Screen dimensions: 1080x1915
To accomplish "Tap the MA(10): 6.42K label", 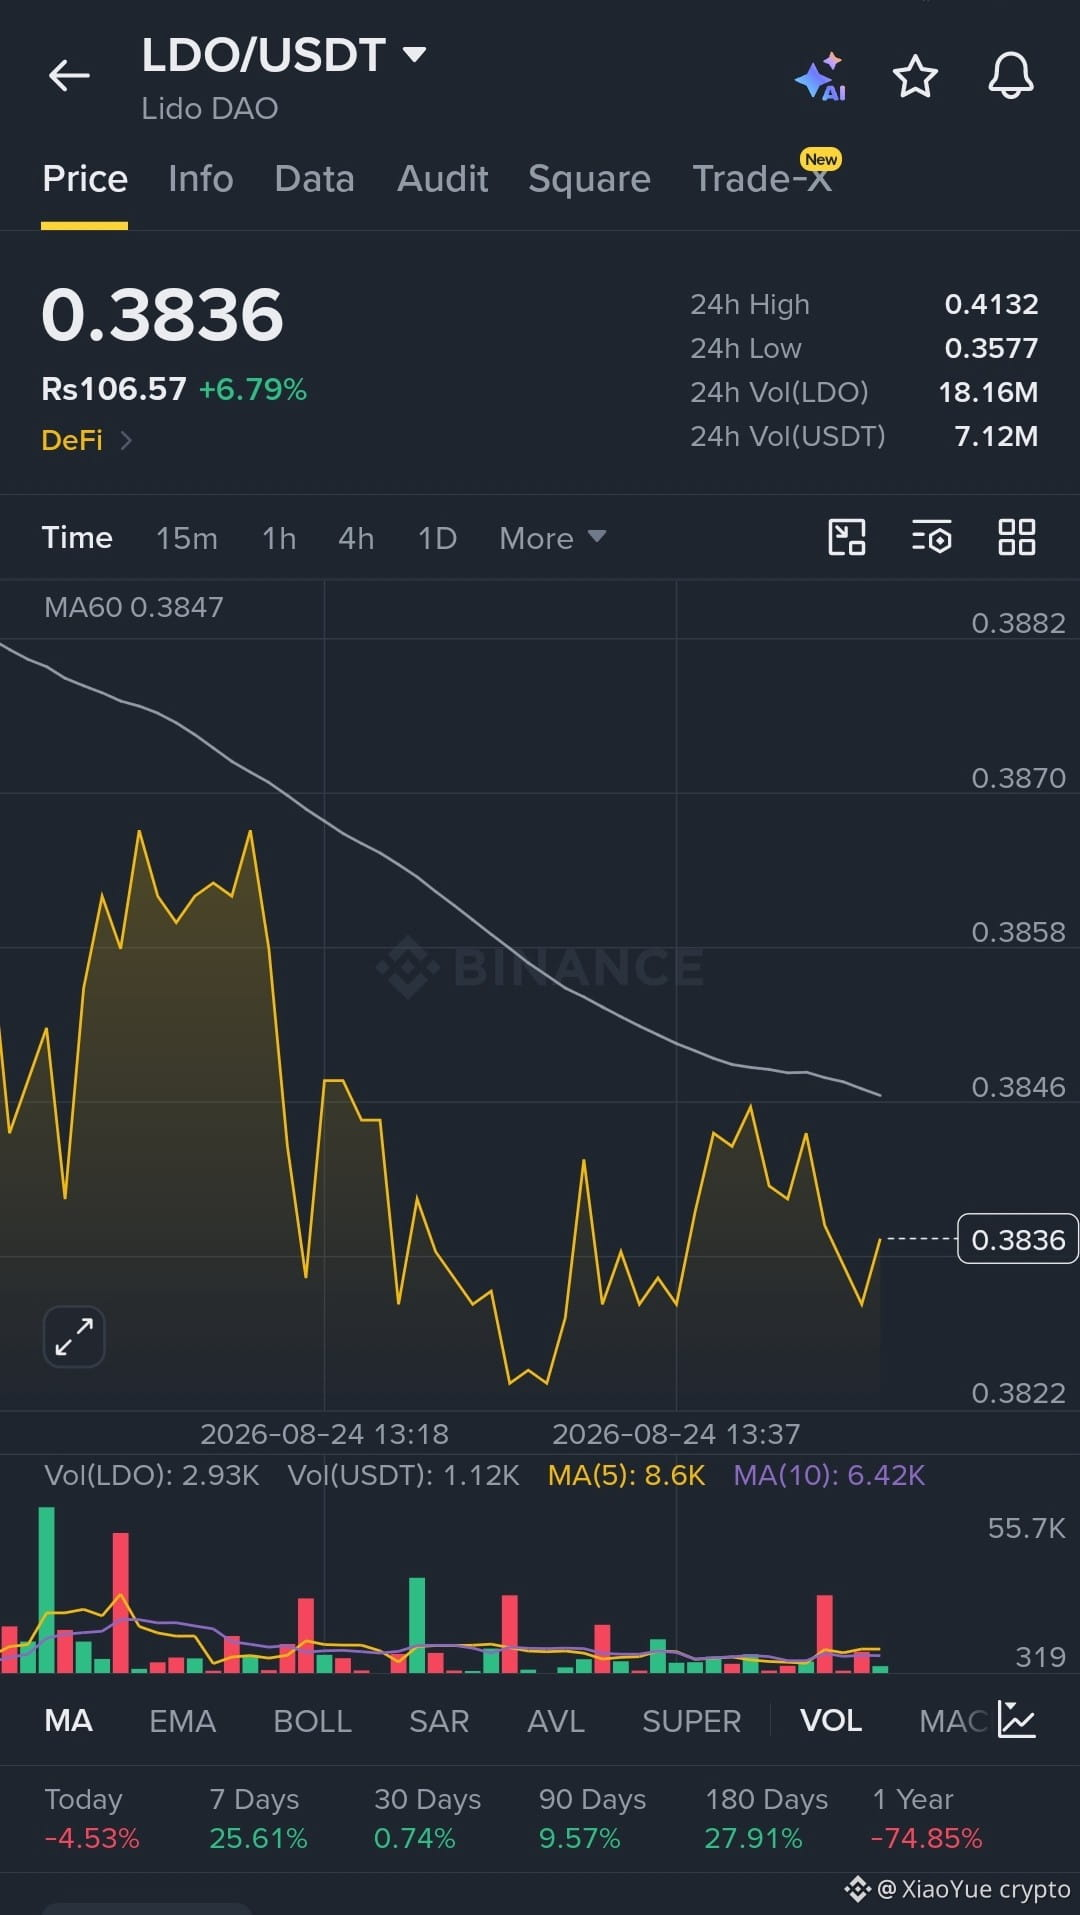I will pyautogui.click(x=829, y=1476).
